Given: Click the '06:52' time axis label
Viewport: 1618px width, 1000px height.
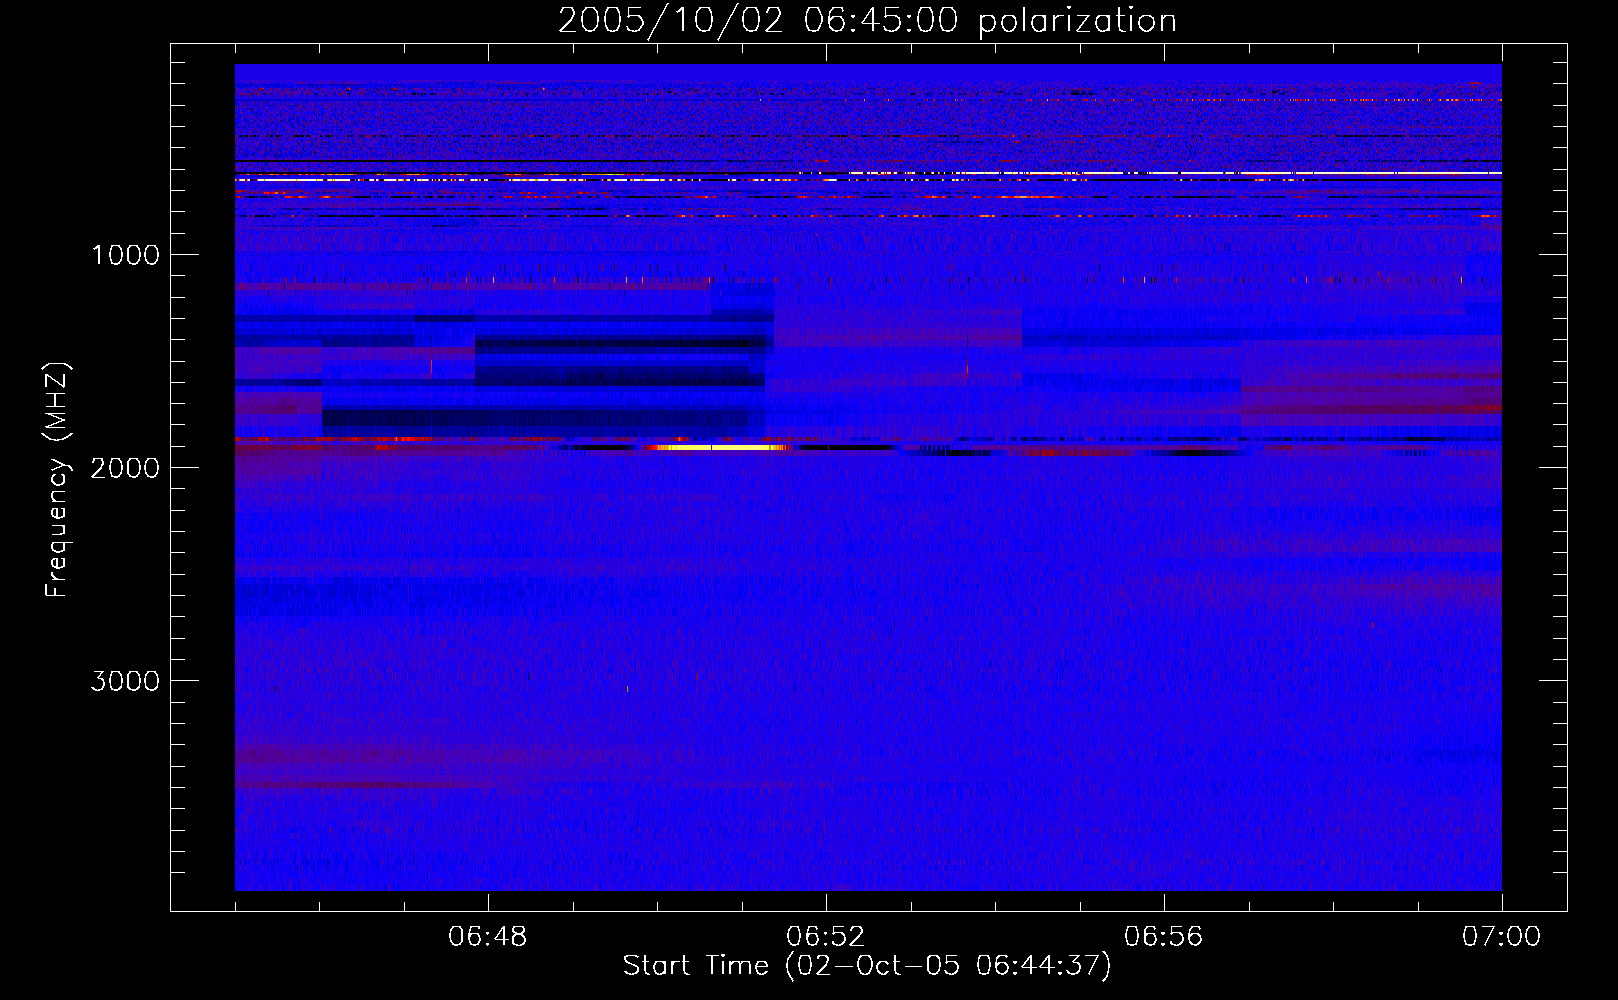Looking at the screenshot, I should tap(826, 937).
